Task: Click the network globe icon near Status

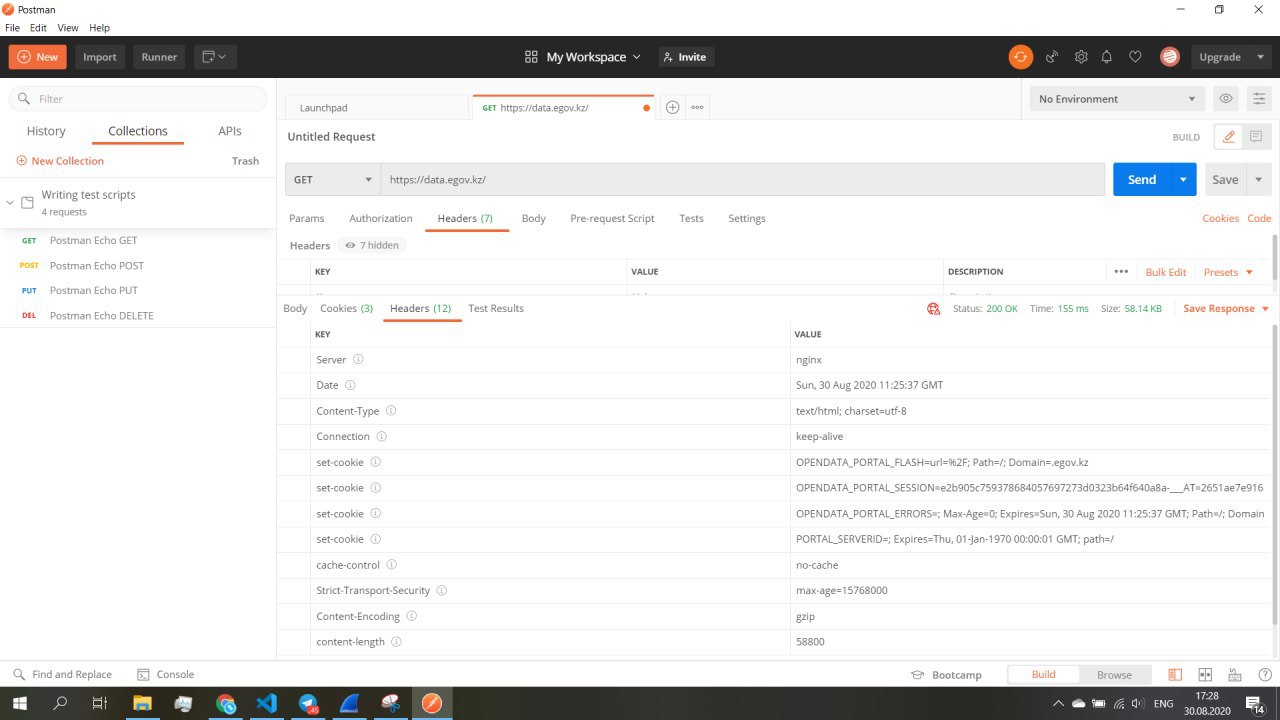Action: click(x=934, y=309)
